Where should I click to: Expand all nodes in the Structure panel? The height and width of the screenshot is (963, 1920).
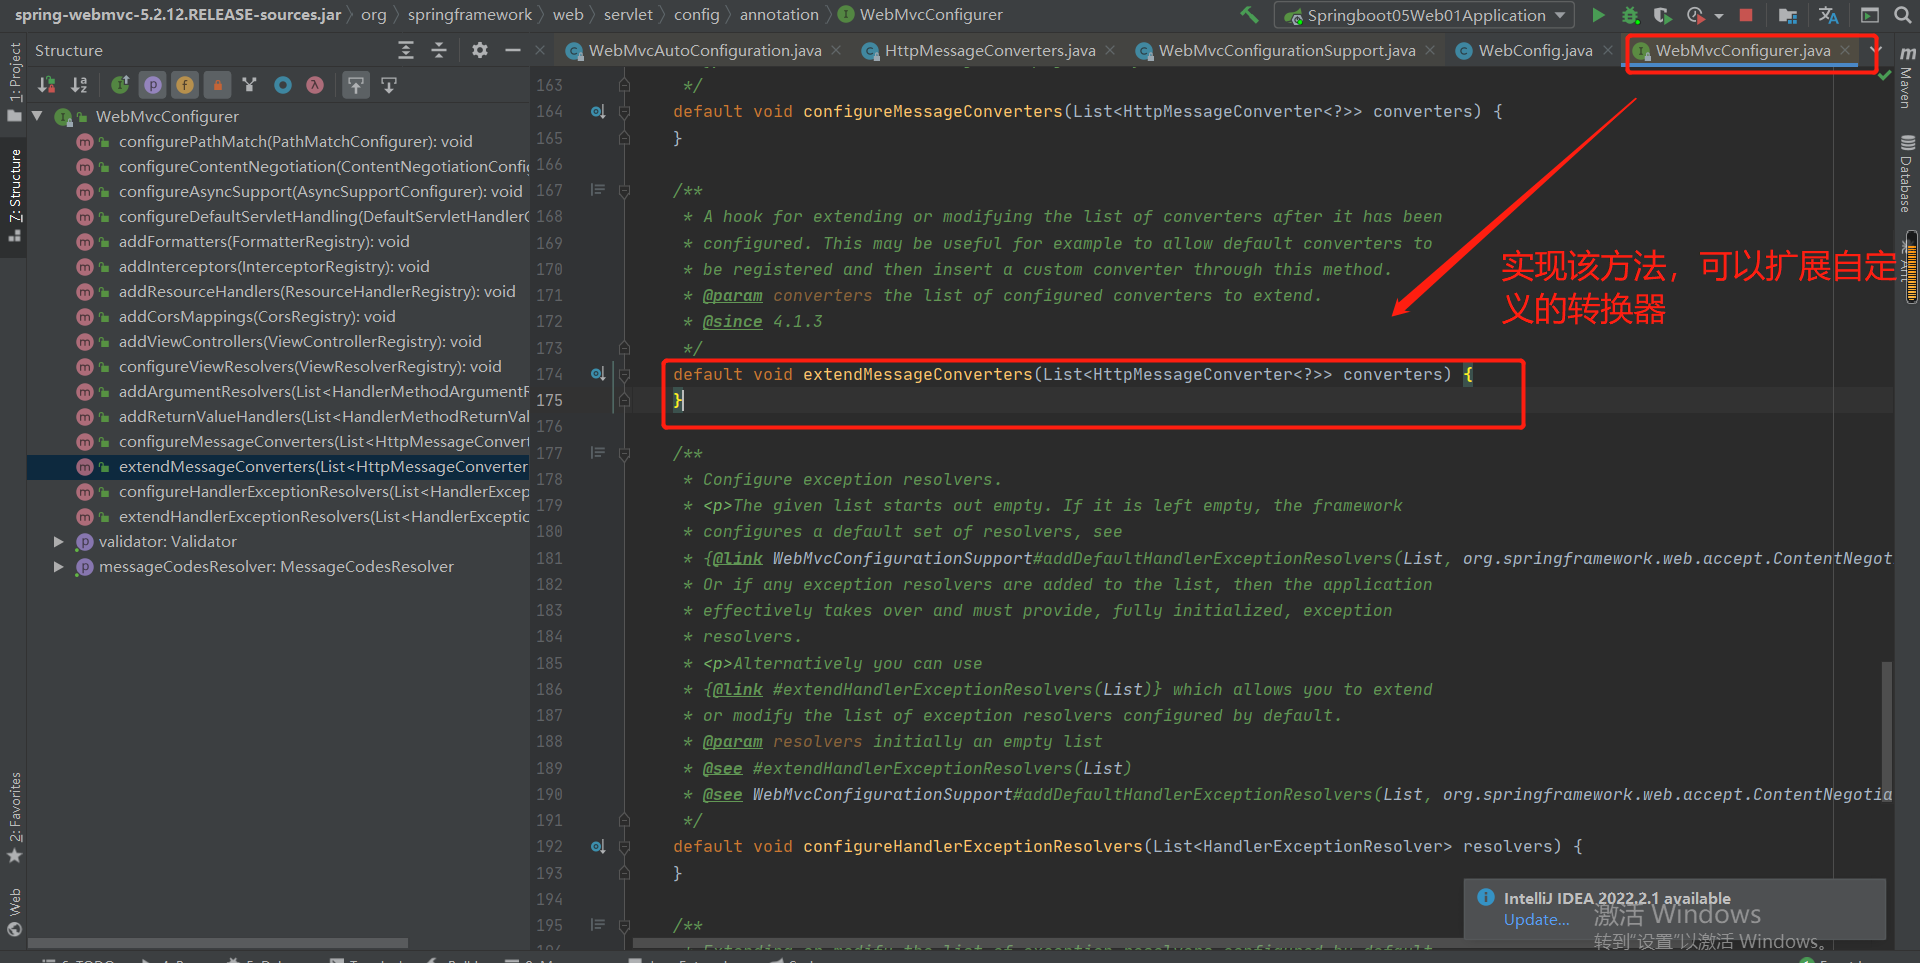(x=406, y=50)
